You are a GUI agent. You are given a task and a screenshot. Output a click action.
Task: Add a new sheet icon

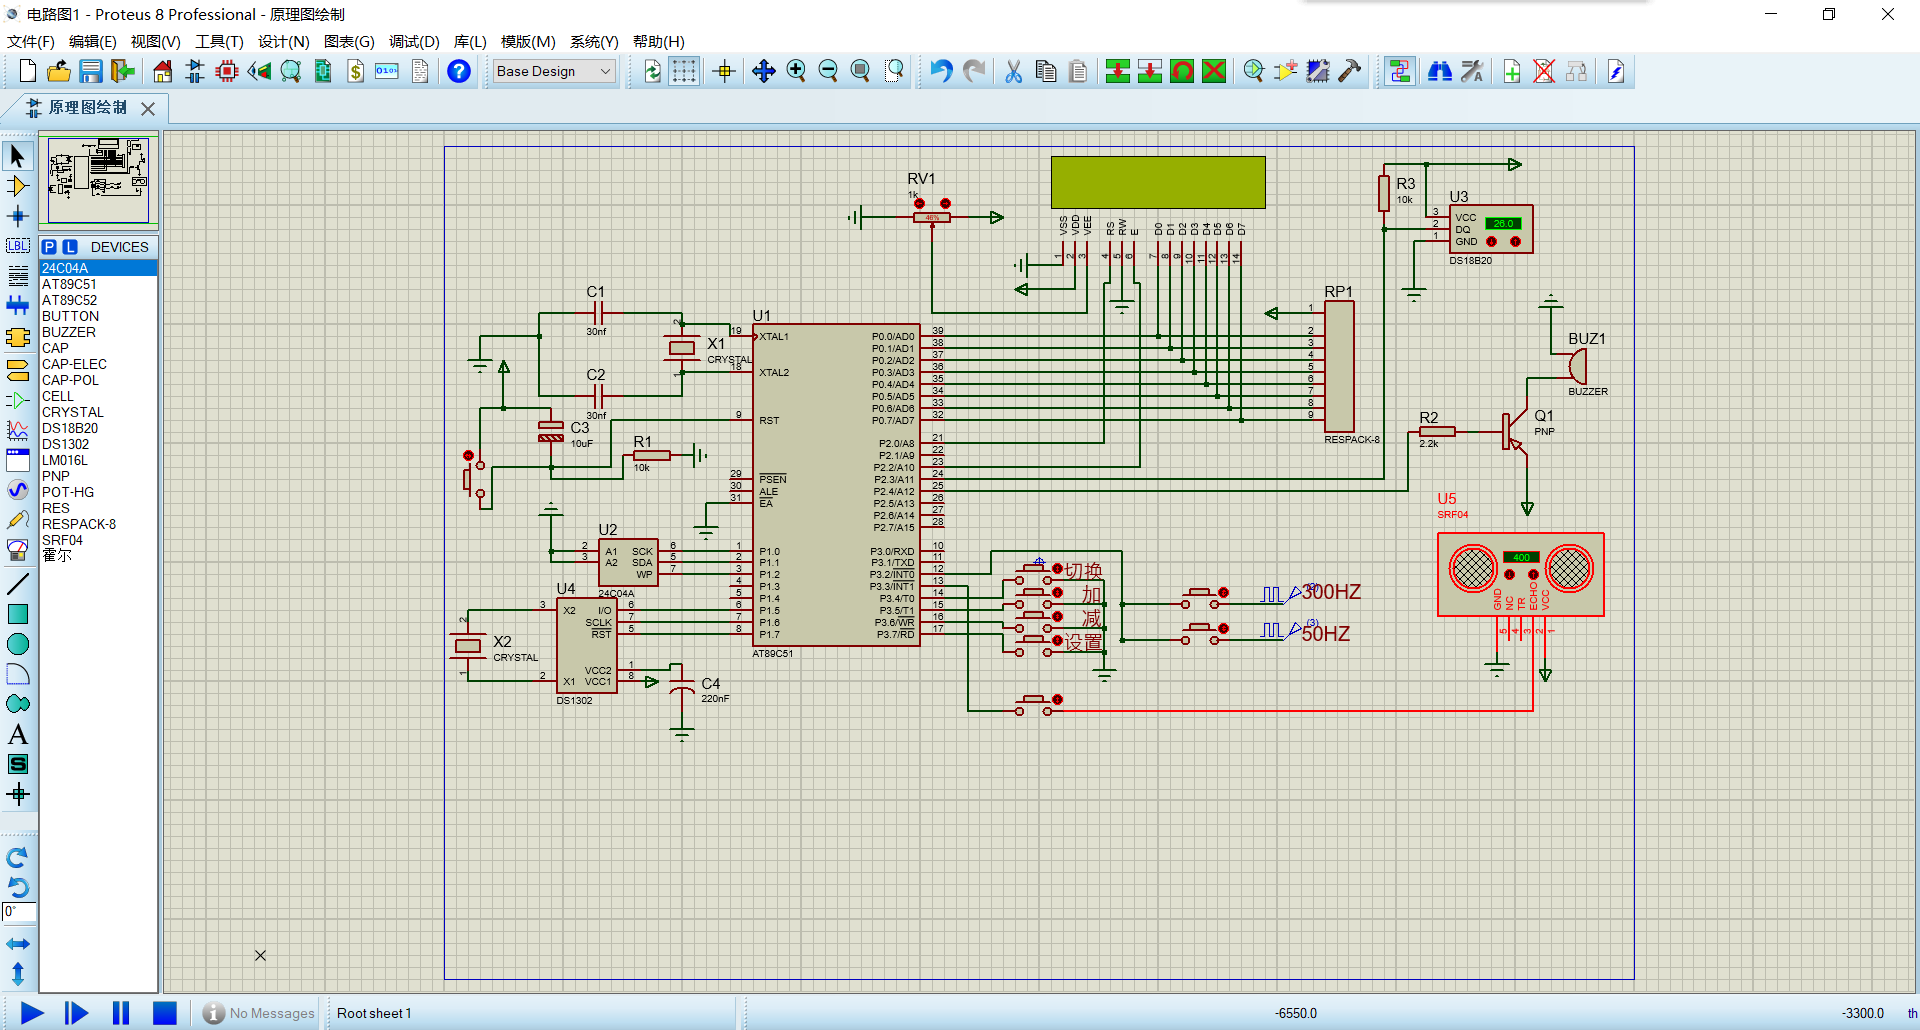1512,71
